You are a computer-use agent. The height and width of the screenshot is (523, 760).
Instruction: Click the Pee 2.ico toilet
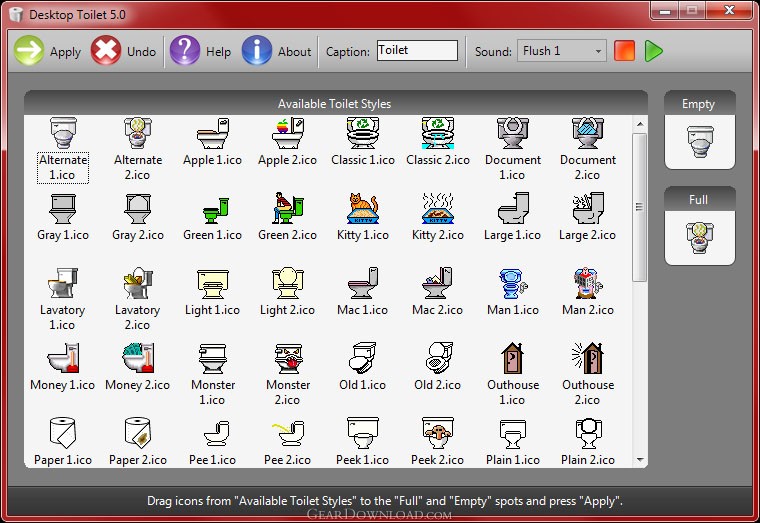click(288, 434)
